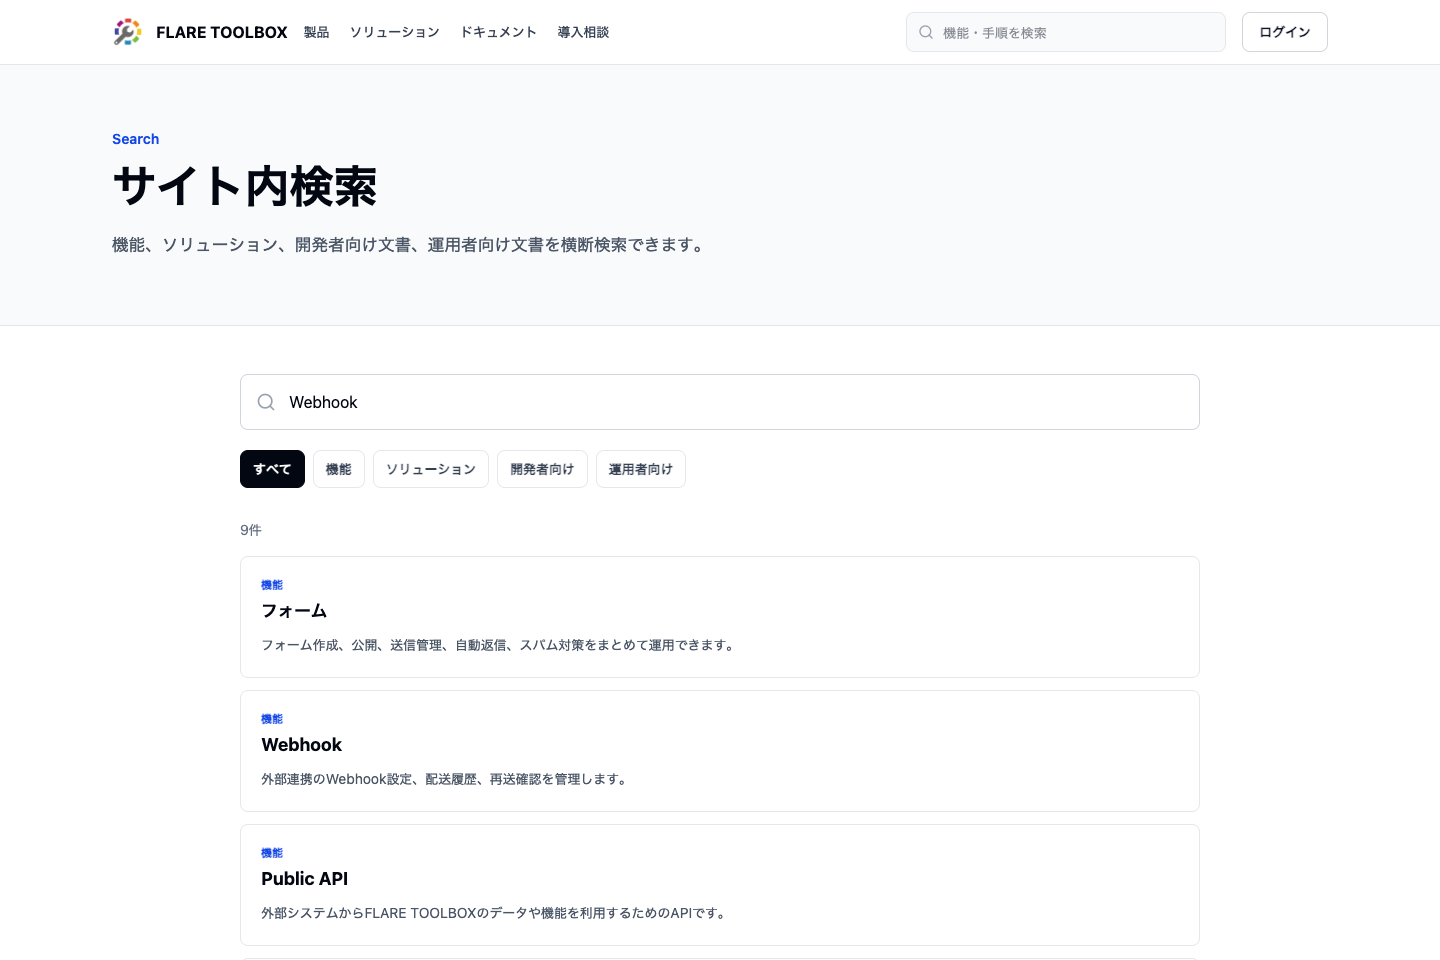Open the ソリューション navigation item
The width and height of the screenshot is (1440, 960).
pos(394,32)
